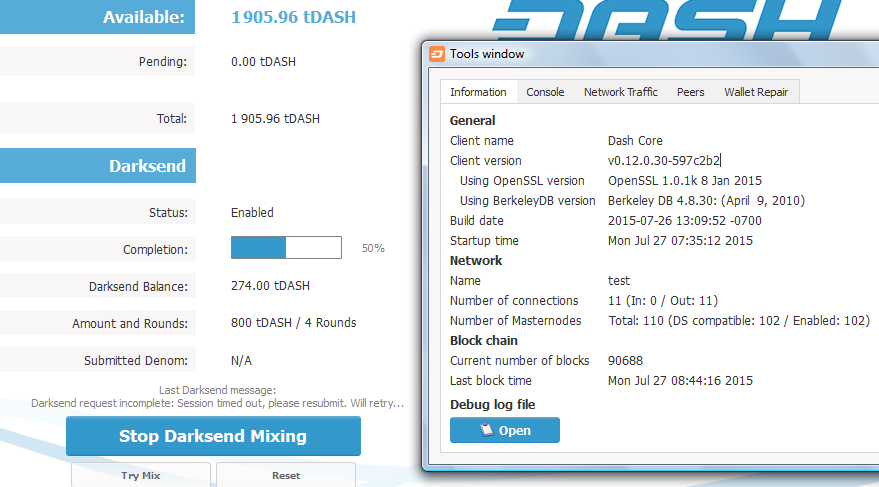Click the 50% completion percentage label
Viewport: 879px width, 487px height.
pyautogui.click(x=373, y=248)
